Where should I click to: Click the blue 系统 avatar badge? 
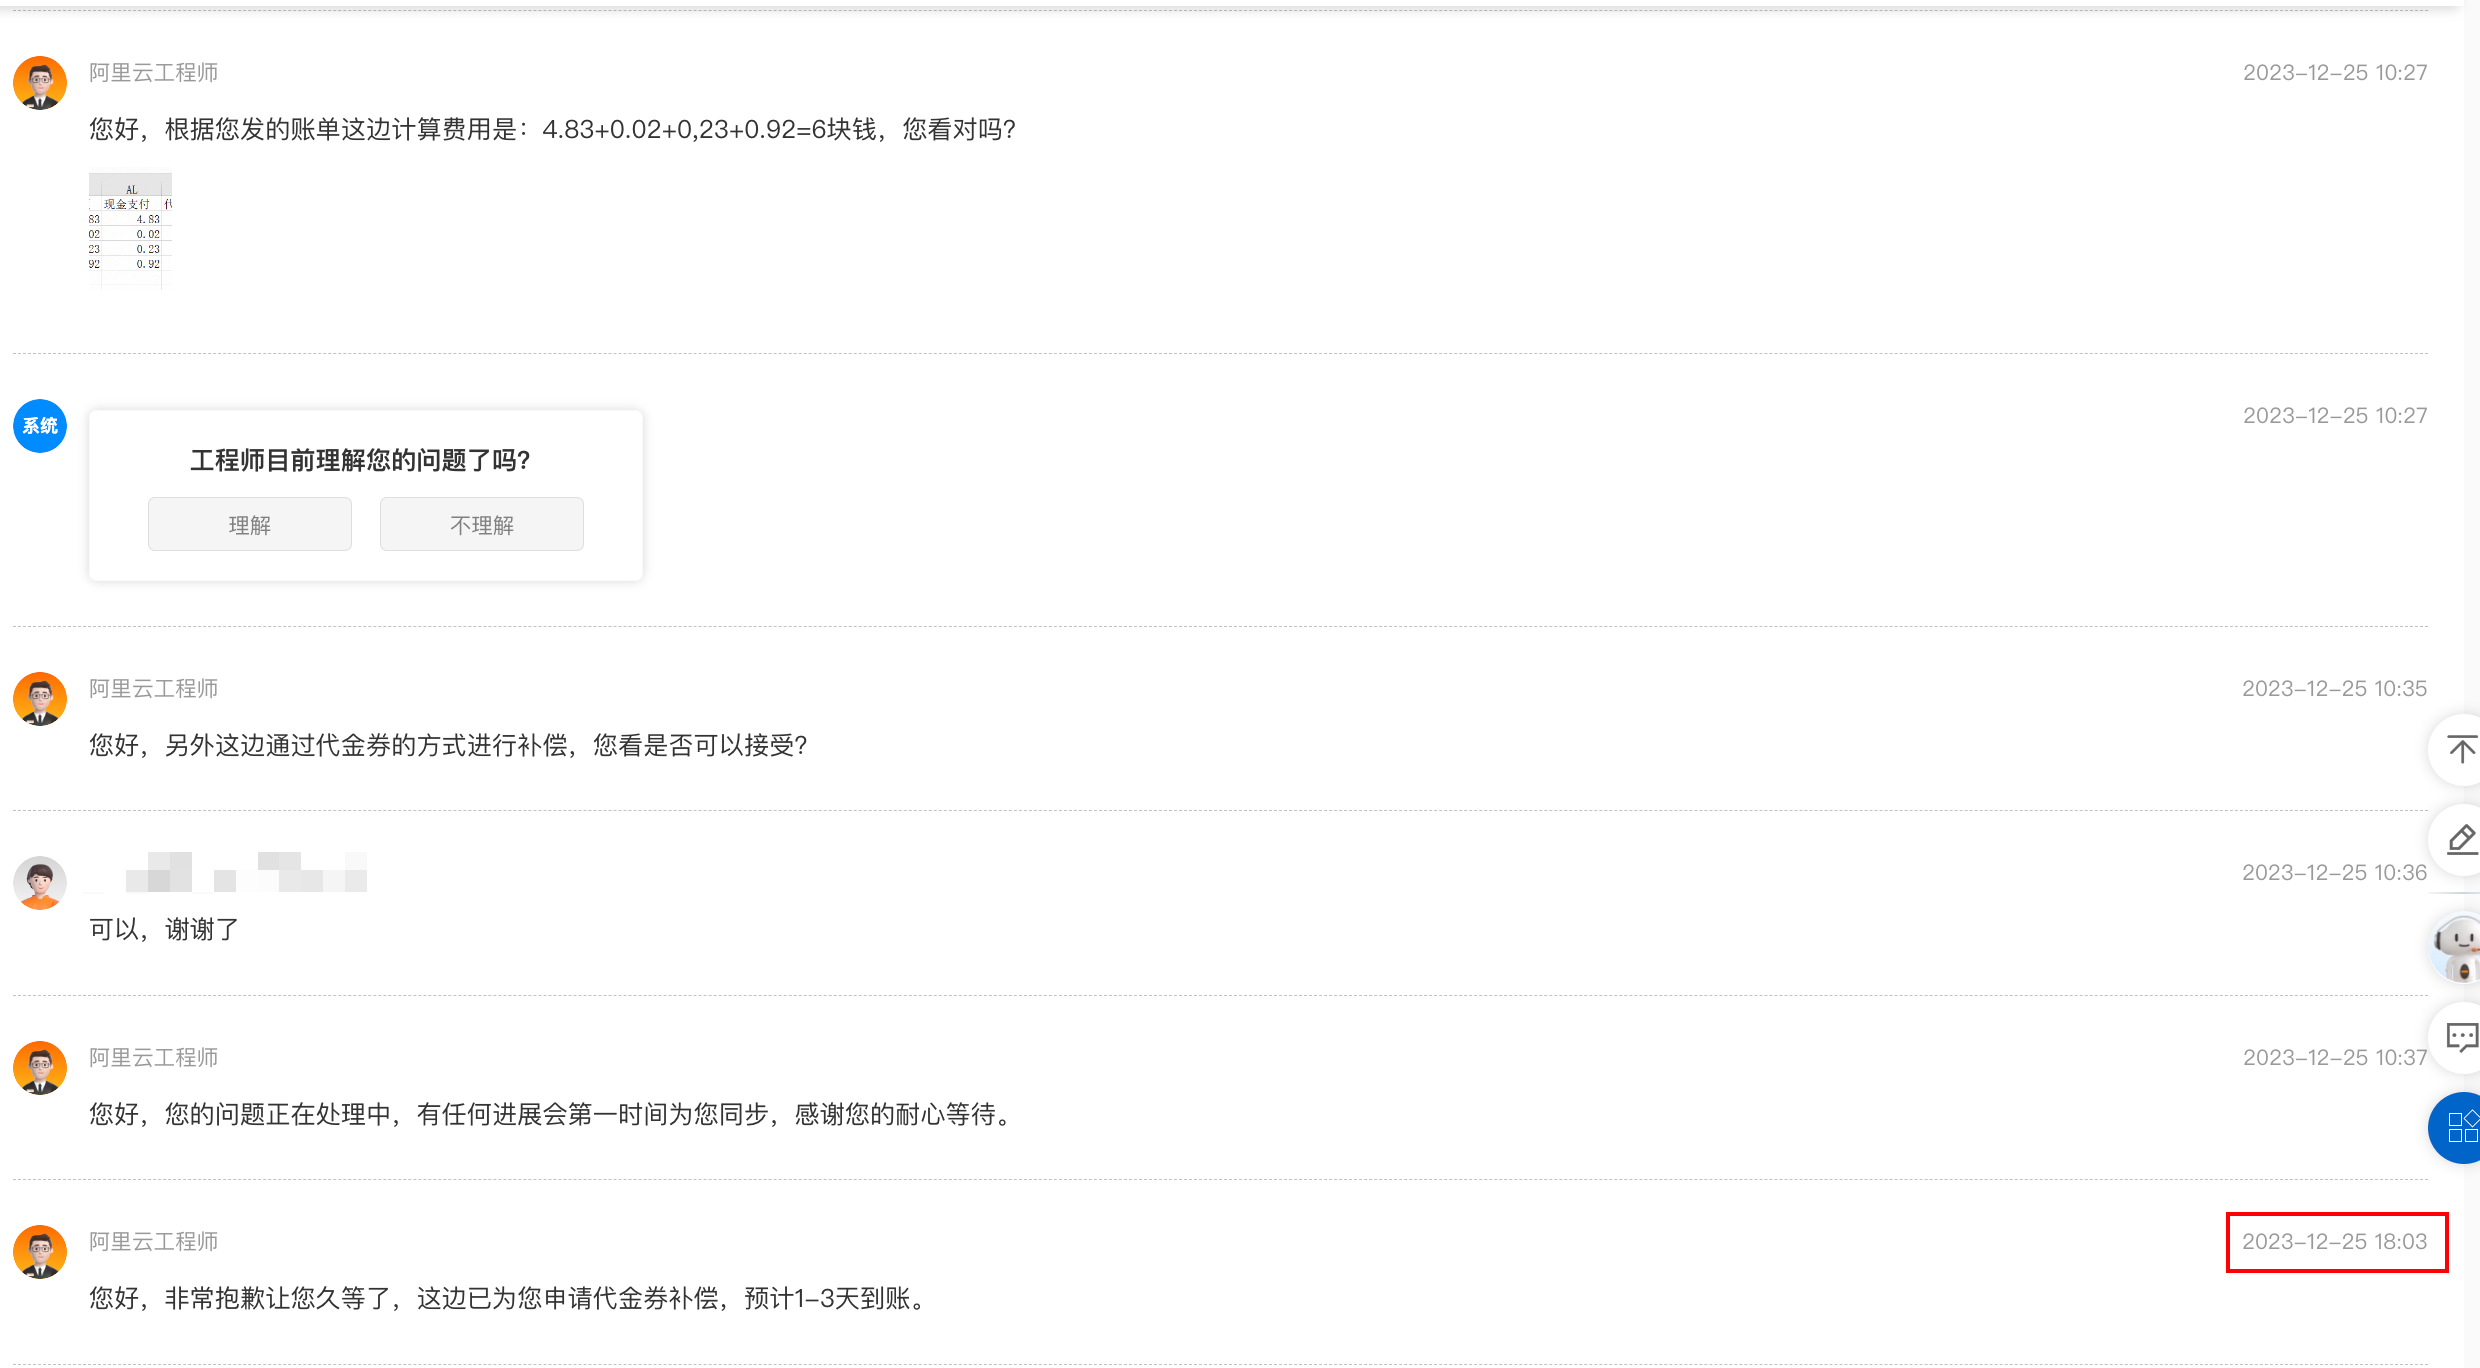pyautogui.click(x=40, y=426)
